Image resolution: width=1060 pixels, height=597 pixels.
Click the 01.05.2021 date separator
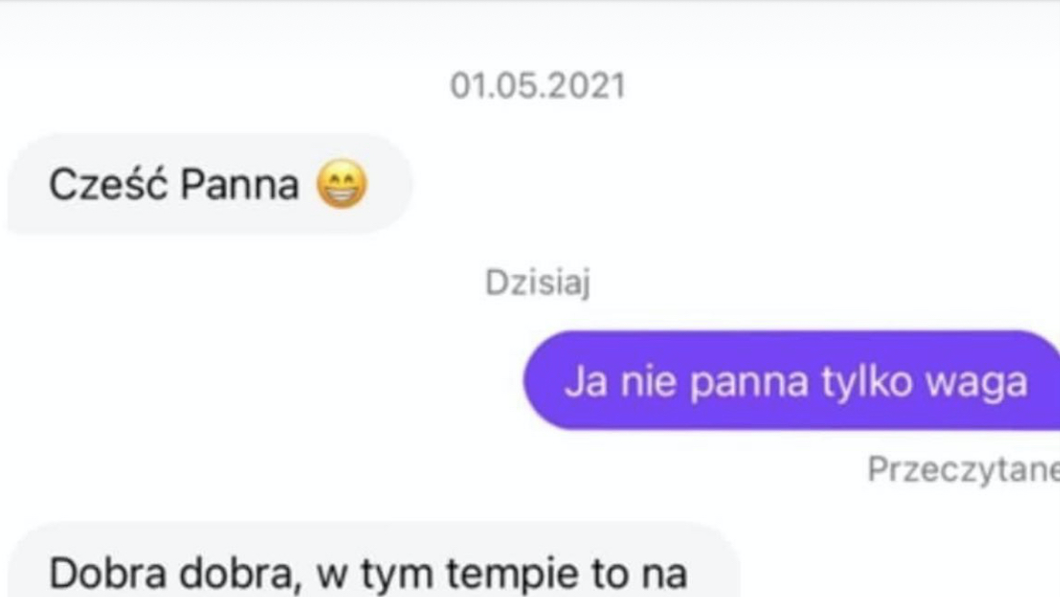(x=538, y=86)
